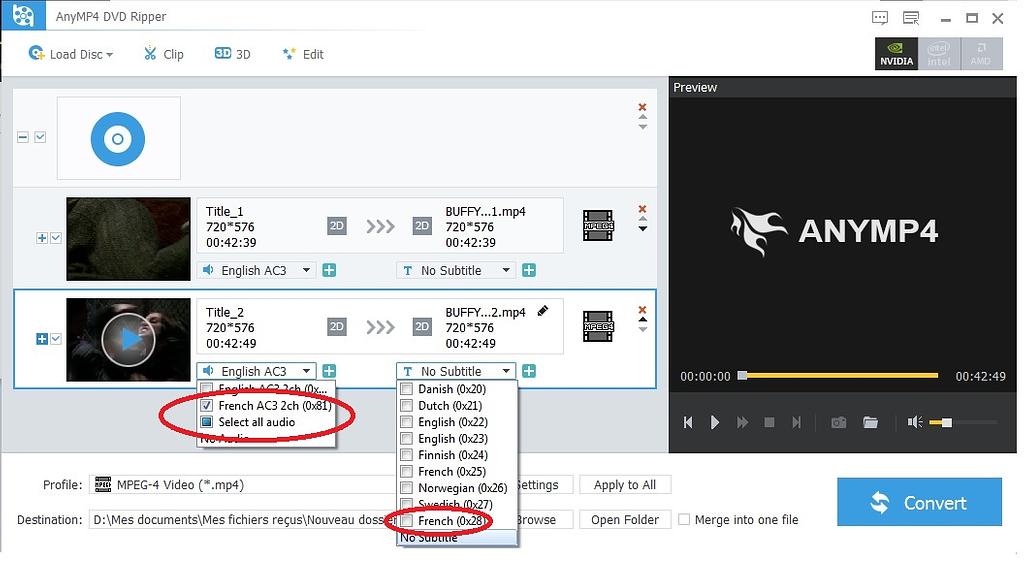The image size is (1024, 563).
Task: Open Title_1 English AC3 audio dropdown
Action: (257, 270)
